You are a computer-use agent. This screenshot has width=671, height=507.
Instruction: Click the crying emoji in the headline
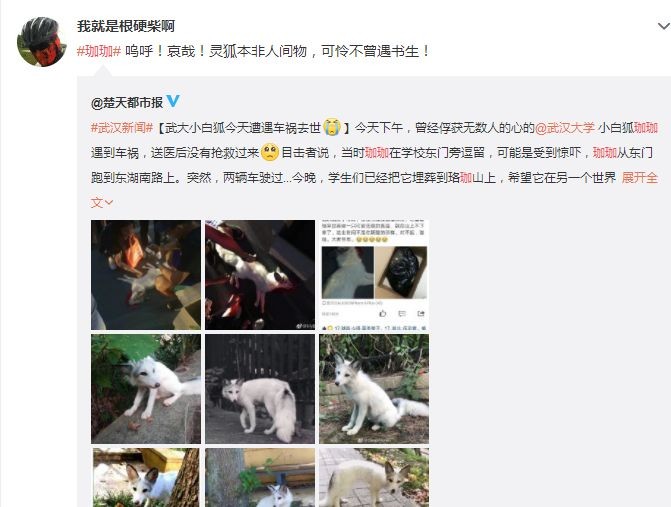click(x=332, y=127)
